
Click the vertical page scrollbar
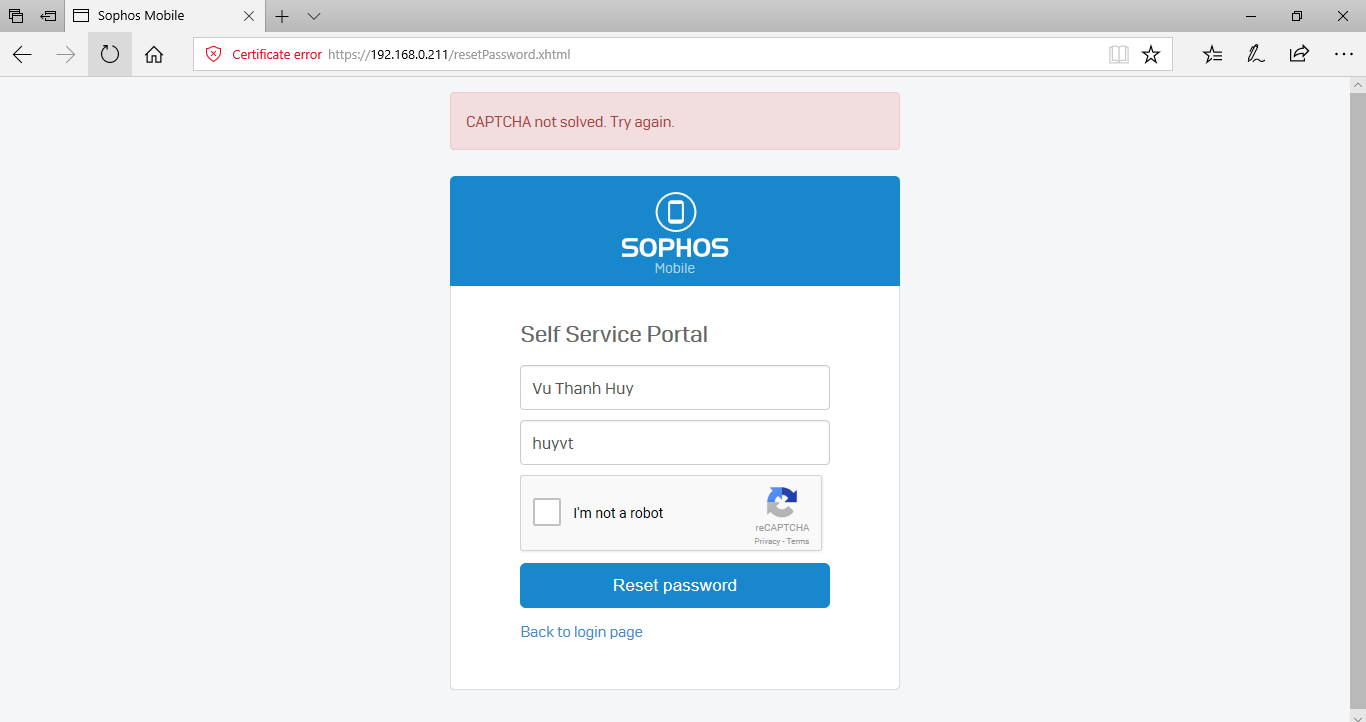tap(1358, 400)
